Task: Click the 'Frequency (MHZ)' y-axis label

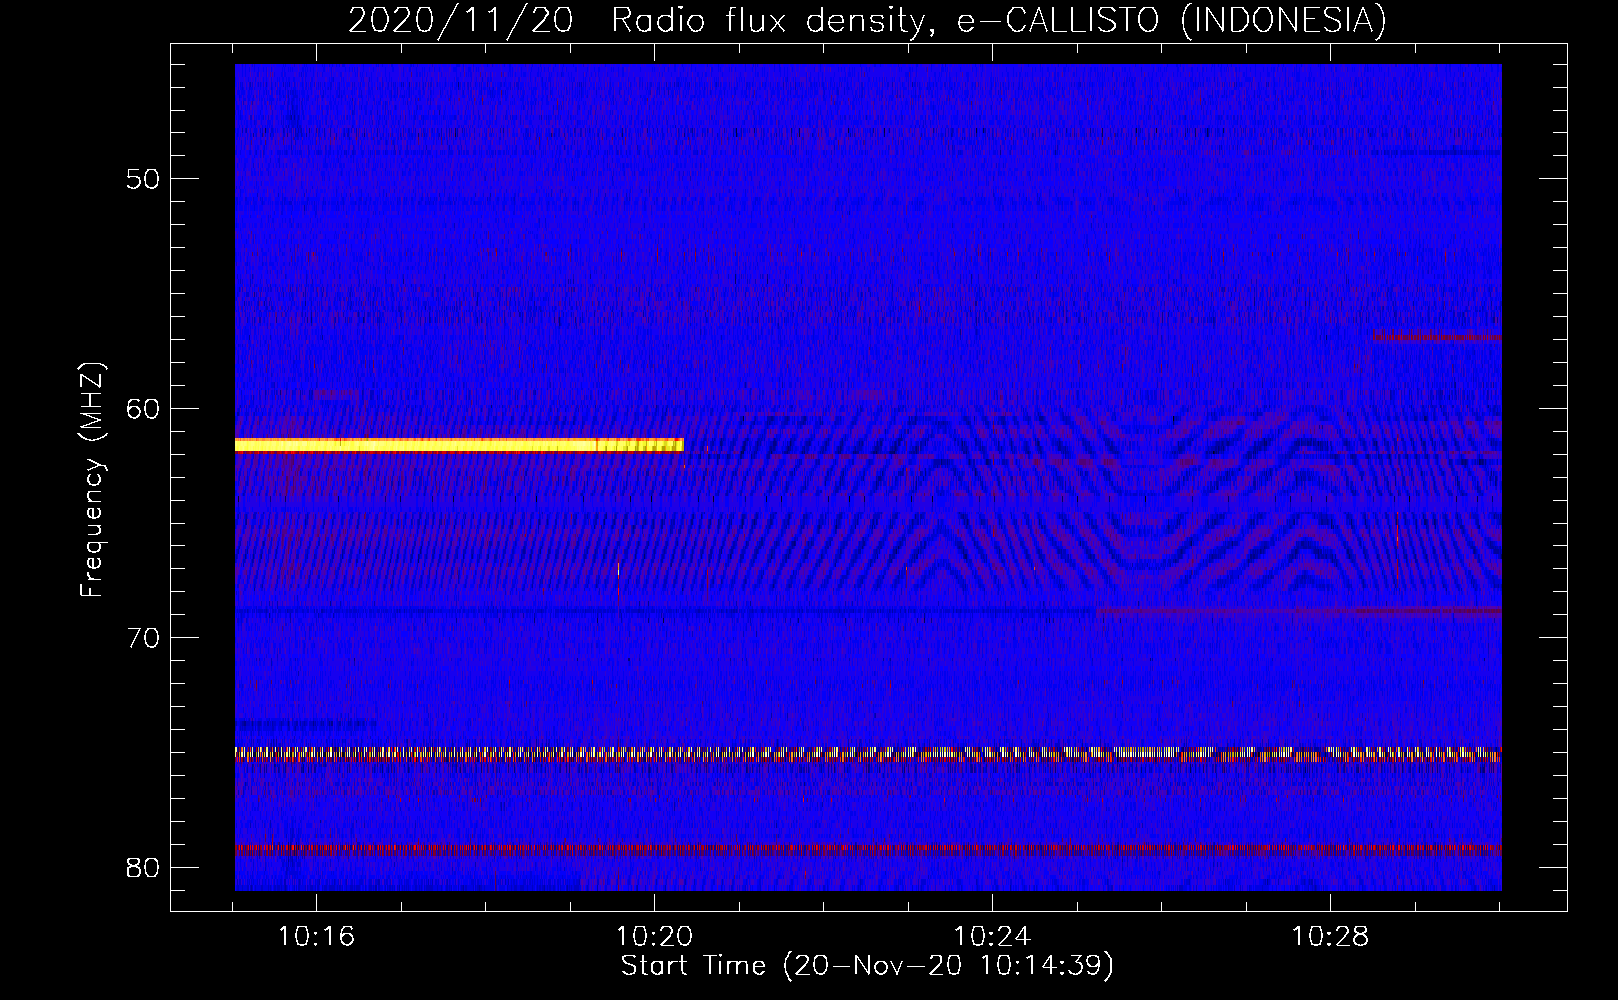Action: pyautogui.click(x=92, y=480)
